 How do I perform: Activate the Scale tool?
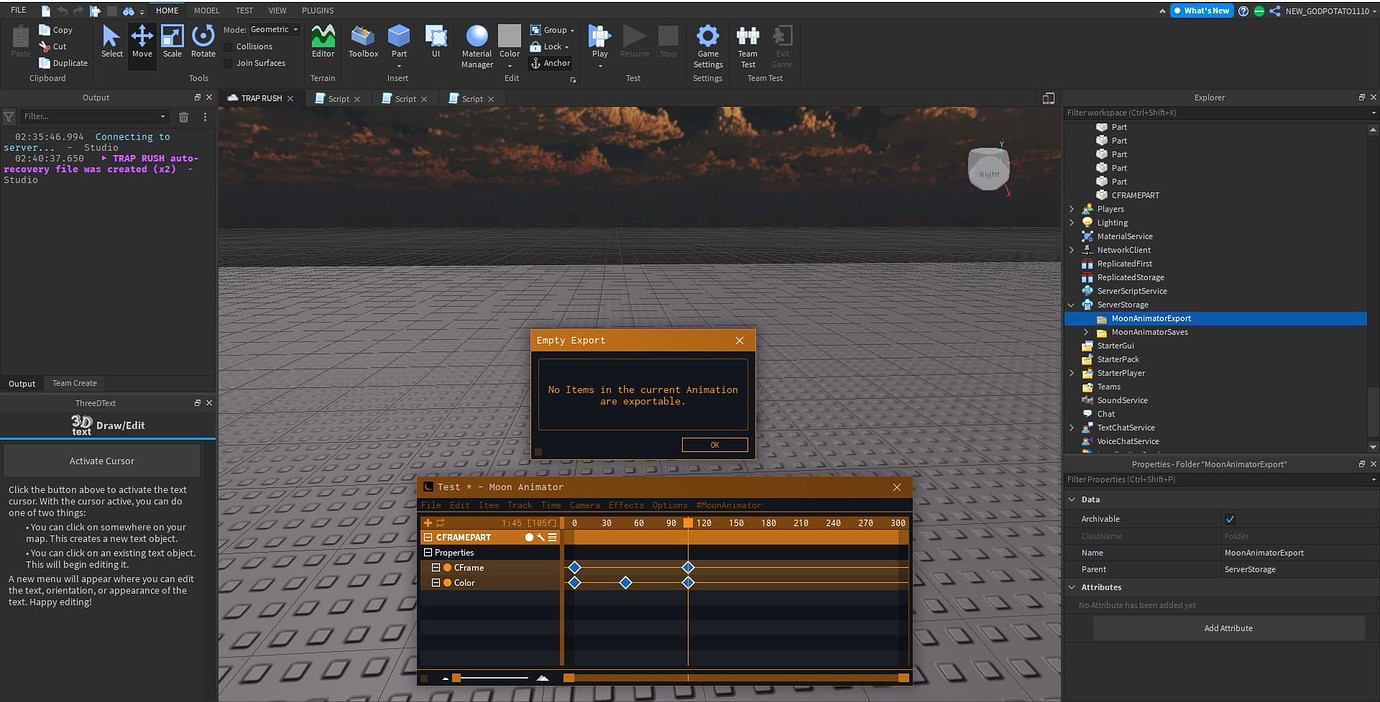[x=172, y=41]
